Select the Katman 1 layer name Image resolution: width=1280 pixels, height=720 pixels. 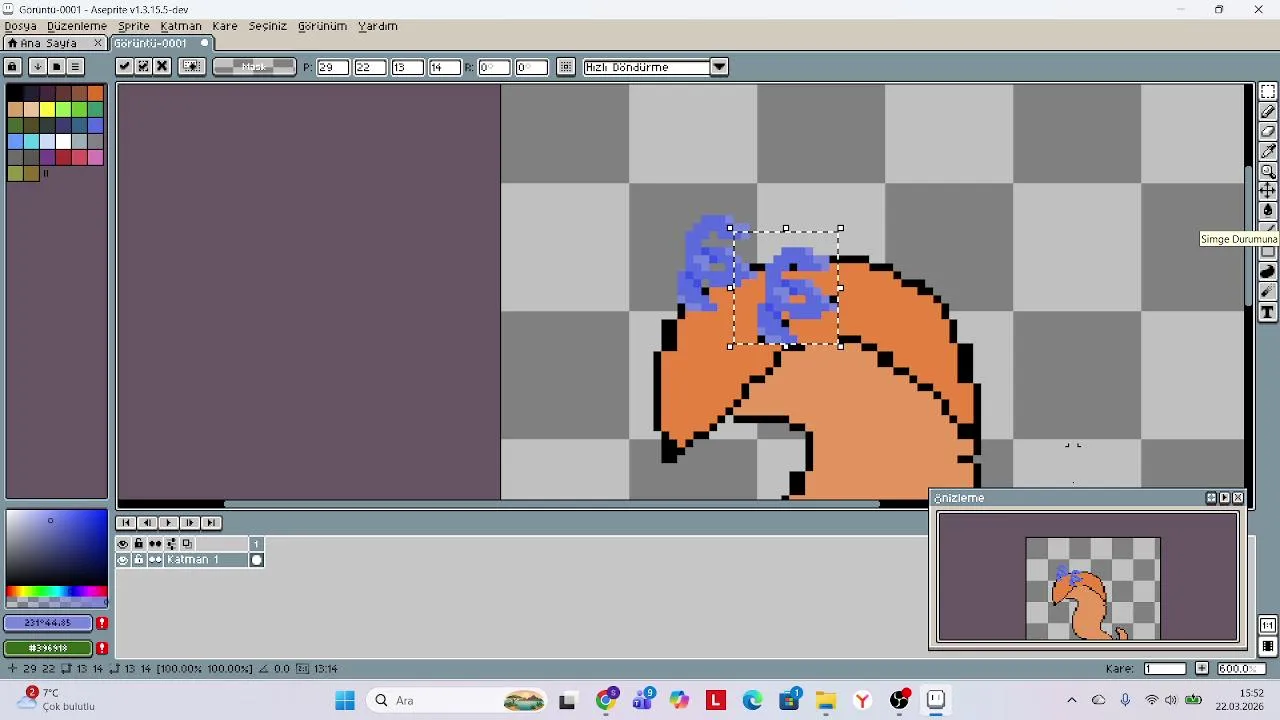206,560
